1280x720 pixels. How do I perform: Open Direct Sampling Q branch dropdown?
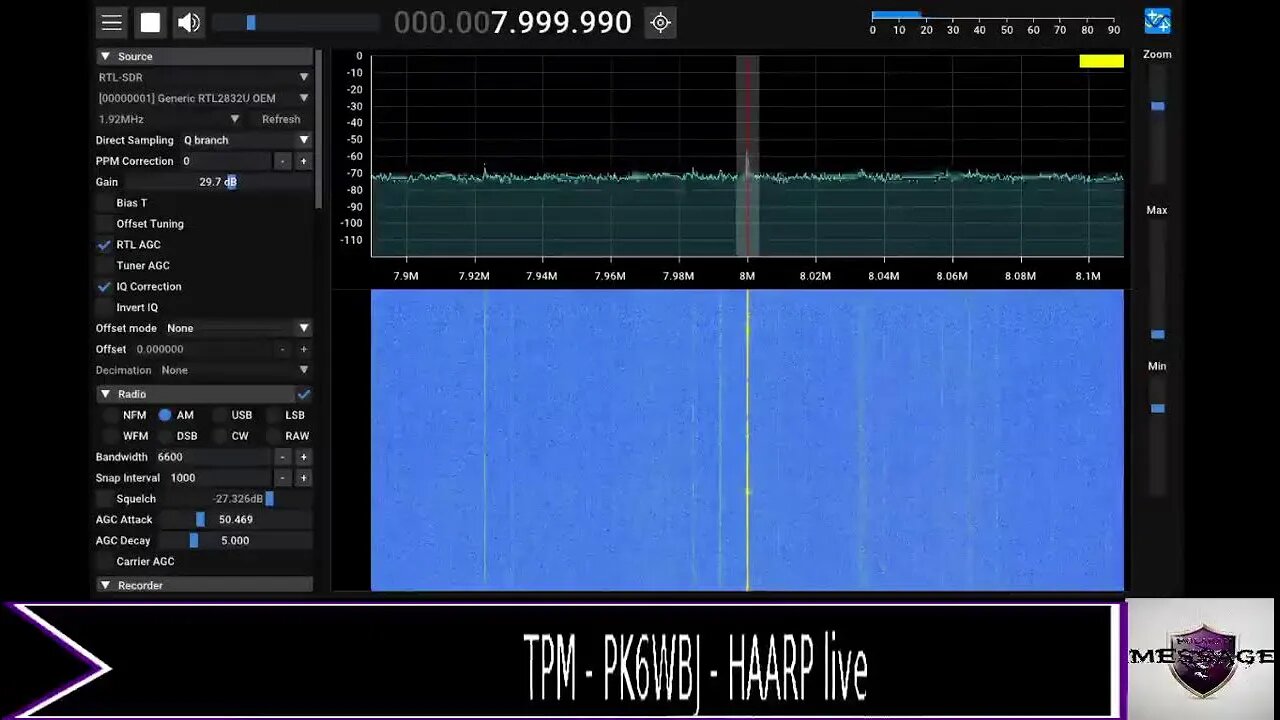pyautogui.click(x=246, y=140)
